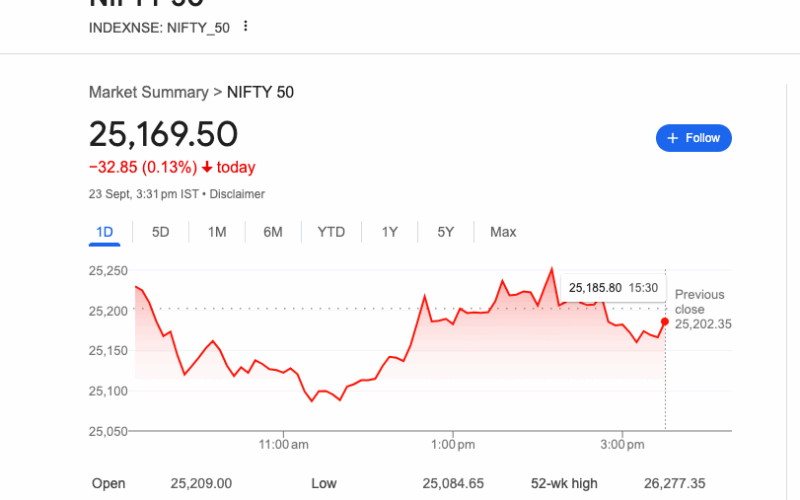Open the three-dot menu beside NIFTY_50

[x=246, y=27]
